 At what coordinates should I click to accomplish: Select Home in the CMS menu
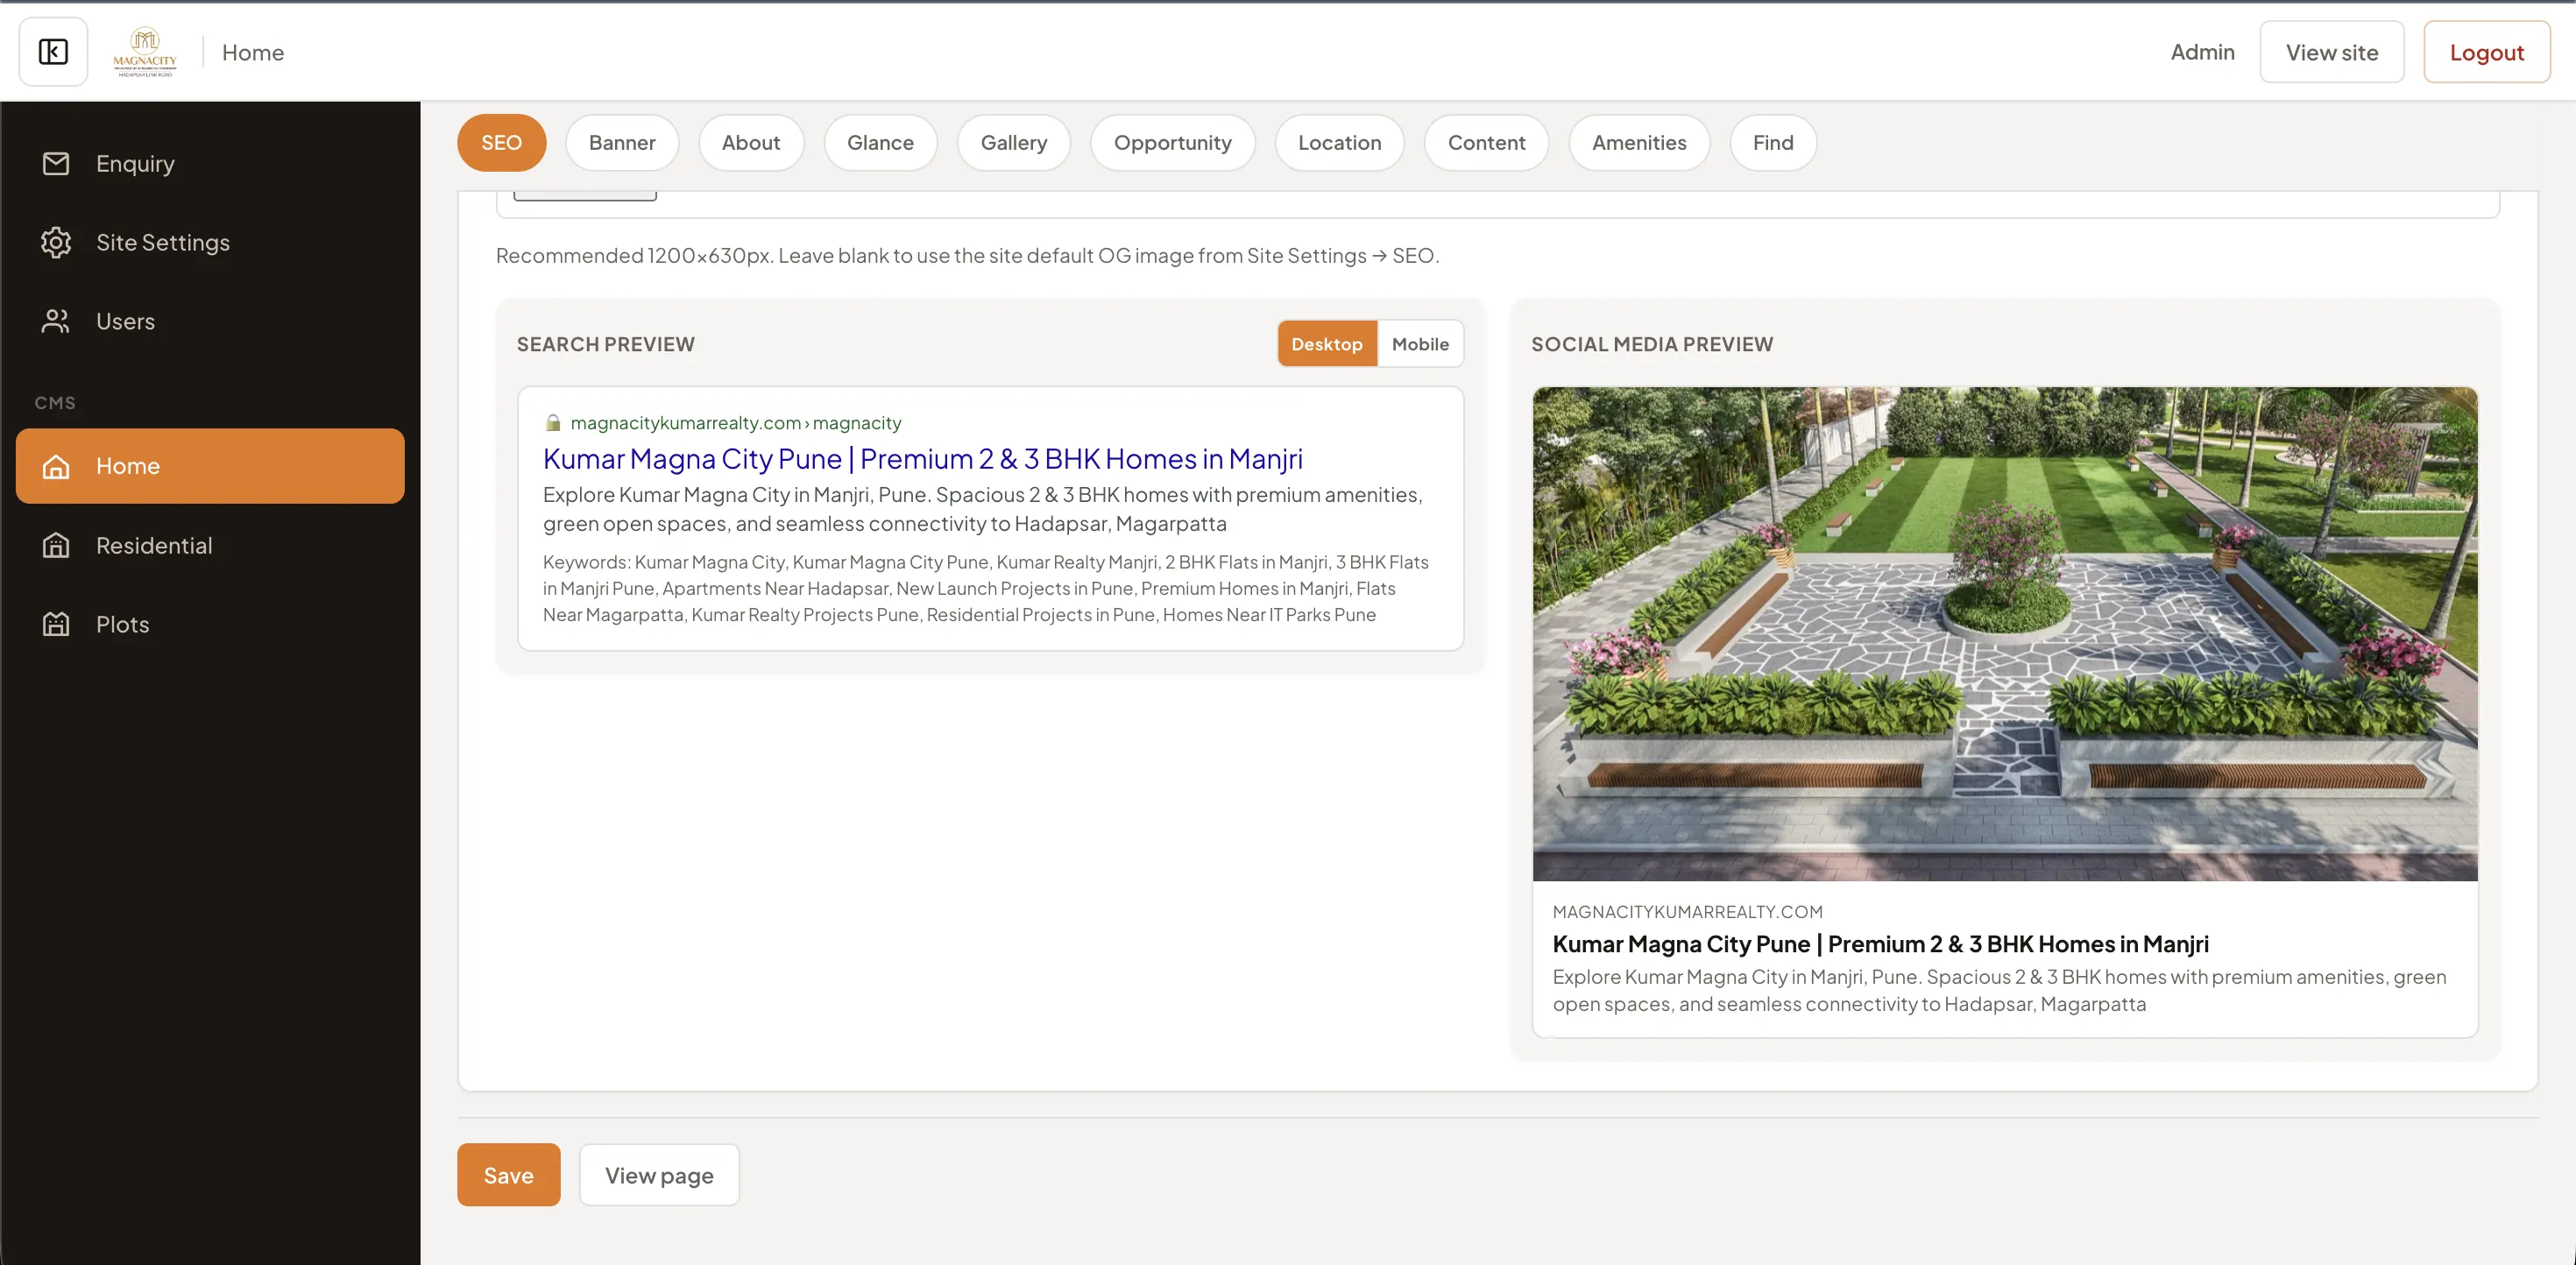[210, 466]
